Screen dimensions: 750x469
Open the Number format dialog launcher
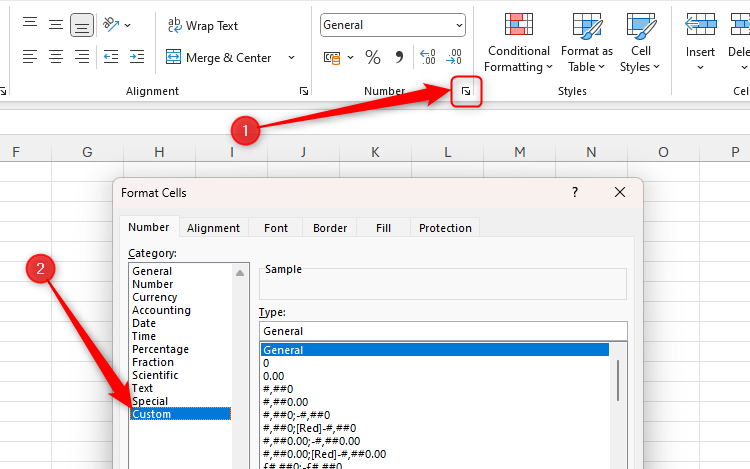point(466,91)
